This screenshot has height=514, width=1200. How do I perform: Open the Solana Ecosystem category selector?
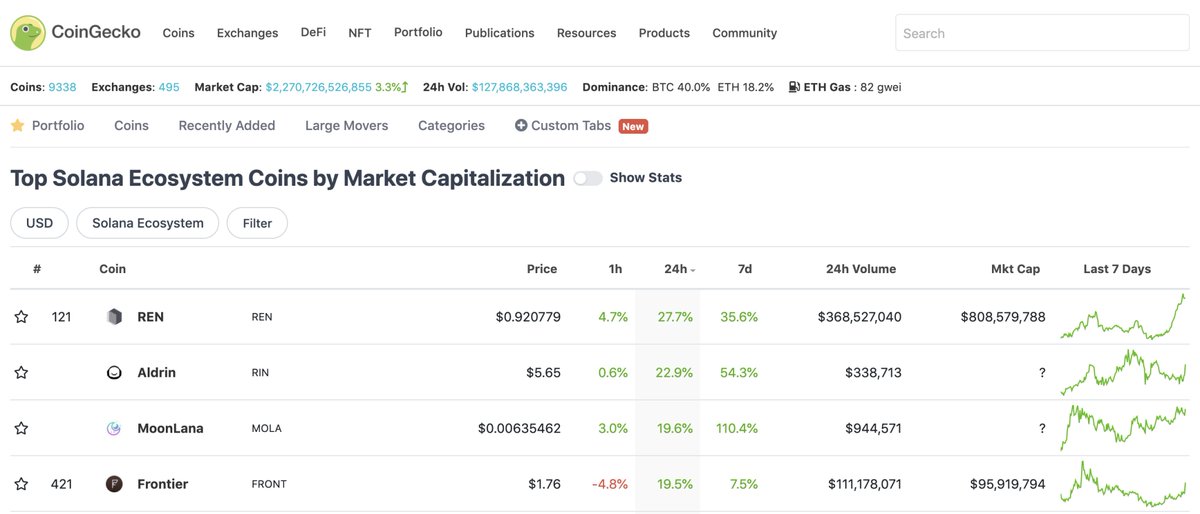[x=148, y=223]
